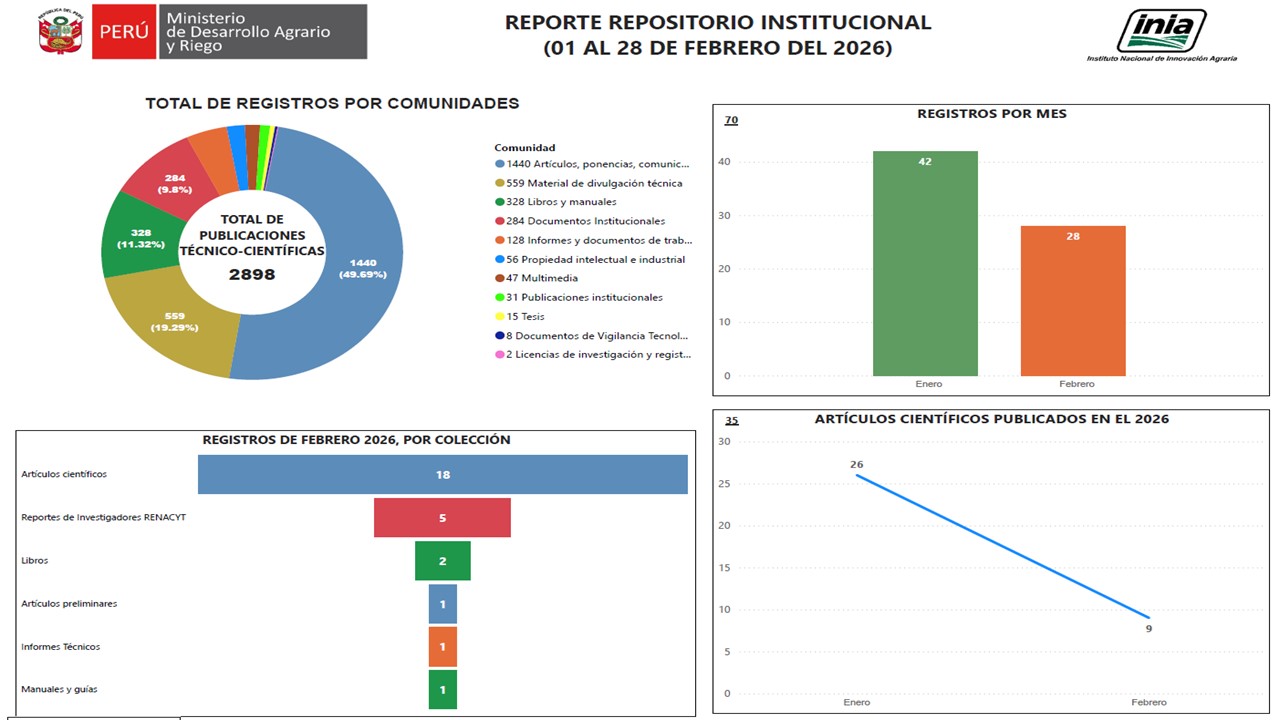The width and height of the screenshot is (1280, 720).
Task: Click the Manuales y guías row label
Action: 60,689
